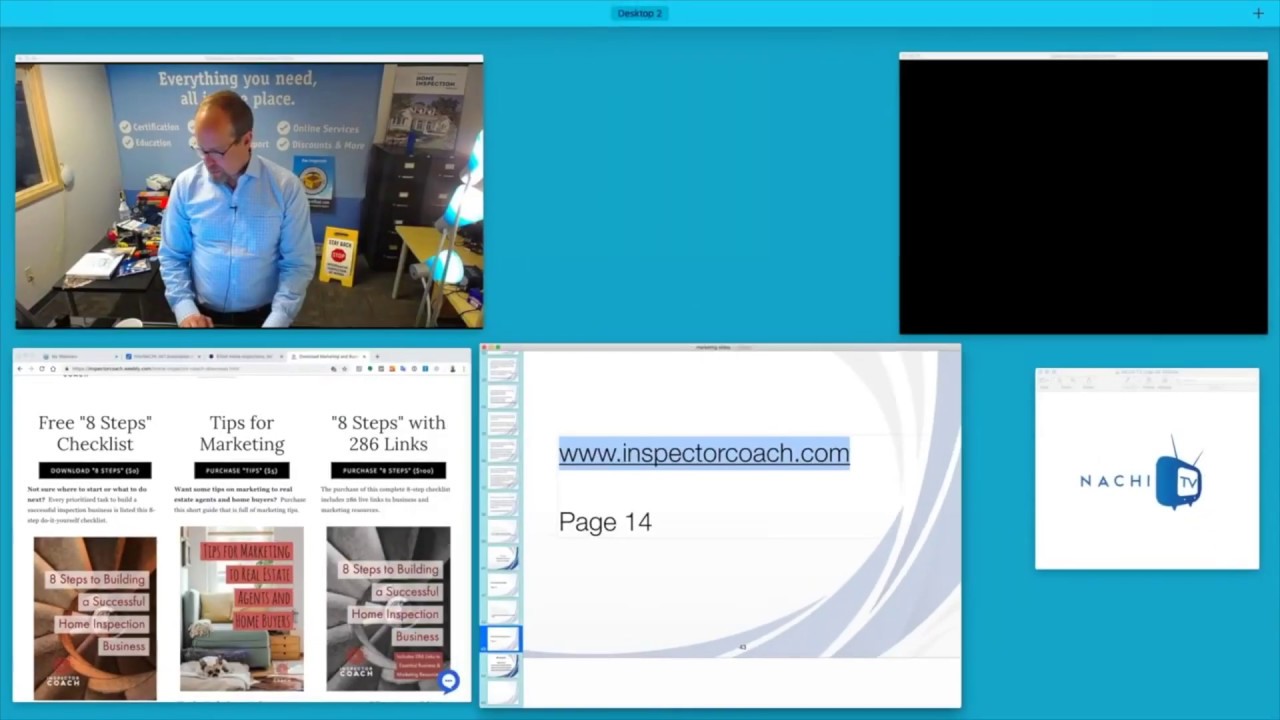Screen dimensions: 1280x720
Task: Select the webcam video window
Action: pyautogui.click(x=249, y=191)
